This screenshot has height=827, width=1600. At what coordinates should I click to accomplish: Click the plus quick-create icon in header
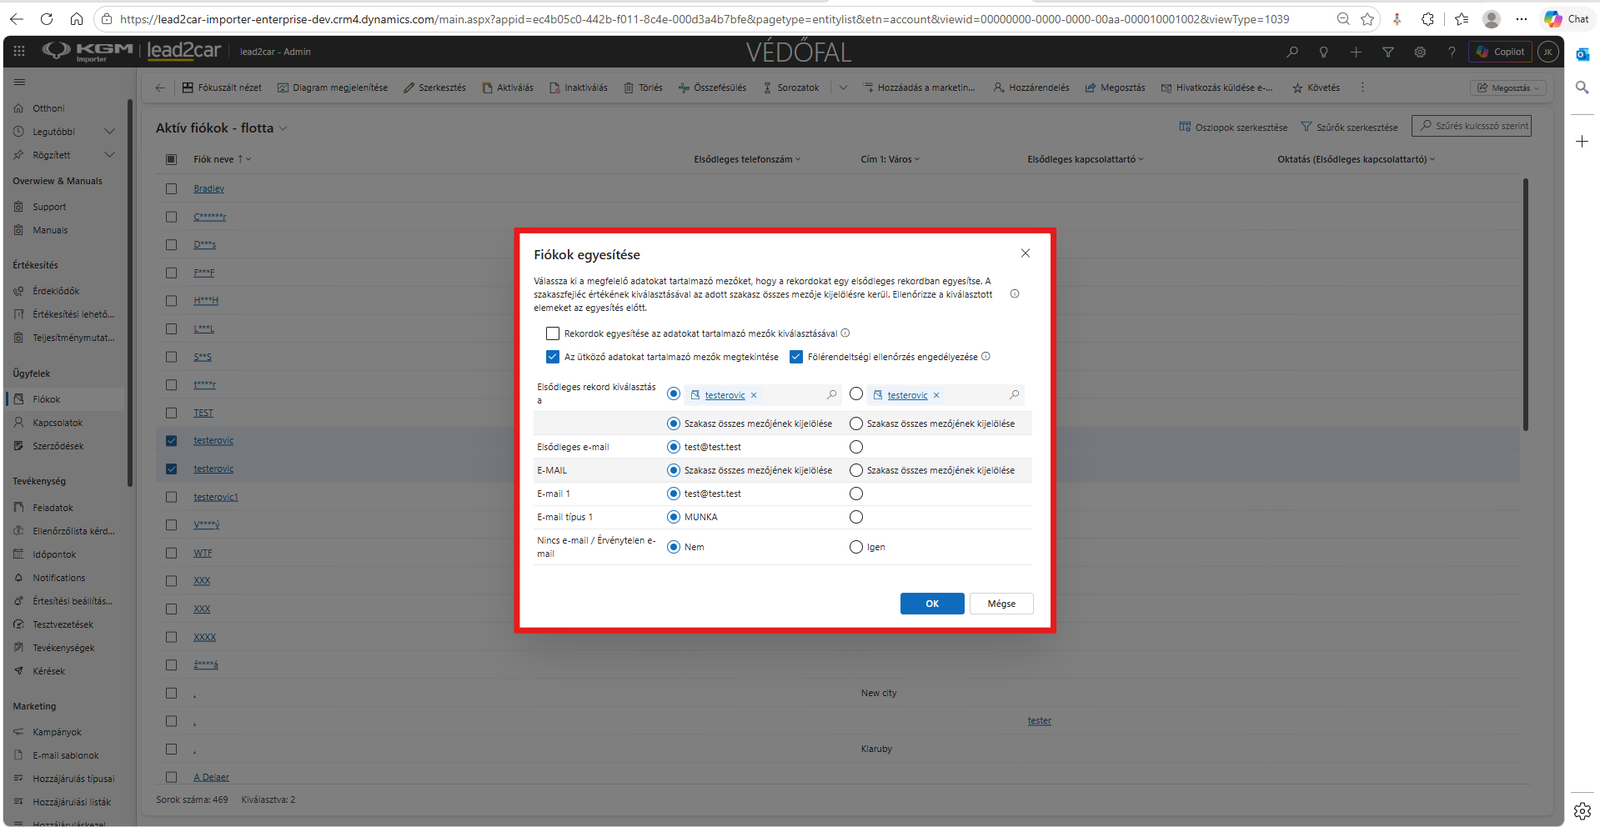(1356, 52)
